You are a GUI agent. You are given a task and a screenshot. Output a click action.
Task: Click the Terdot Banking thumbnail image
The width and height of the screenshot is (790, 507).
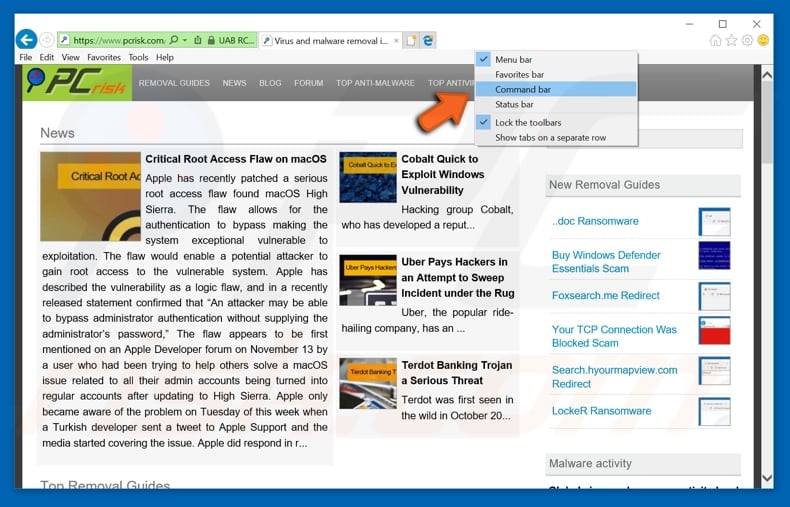pos(368,383)
